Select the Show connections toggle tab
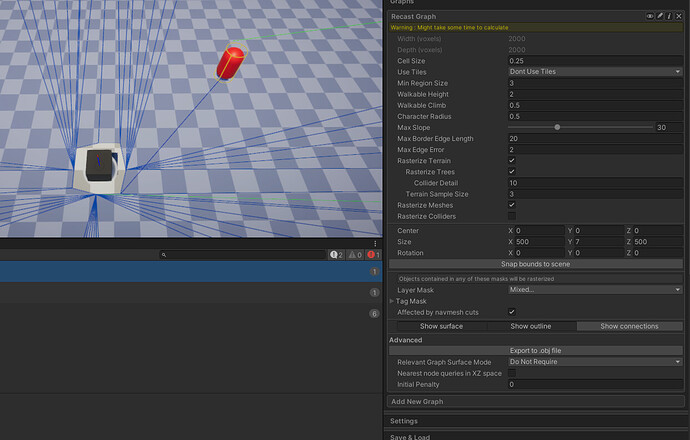The width and height of the screenshot is (690, 440). click(629, 326)
